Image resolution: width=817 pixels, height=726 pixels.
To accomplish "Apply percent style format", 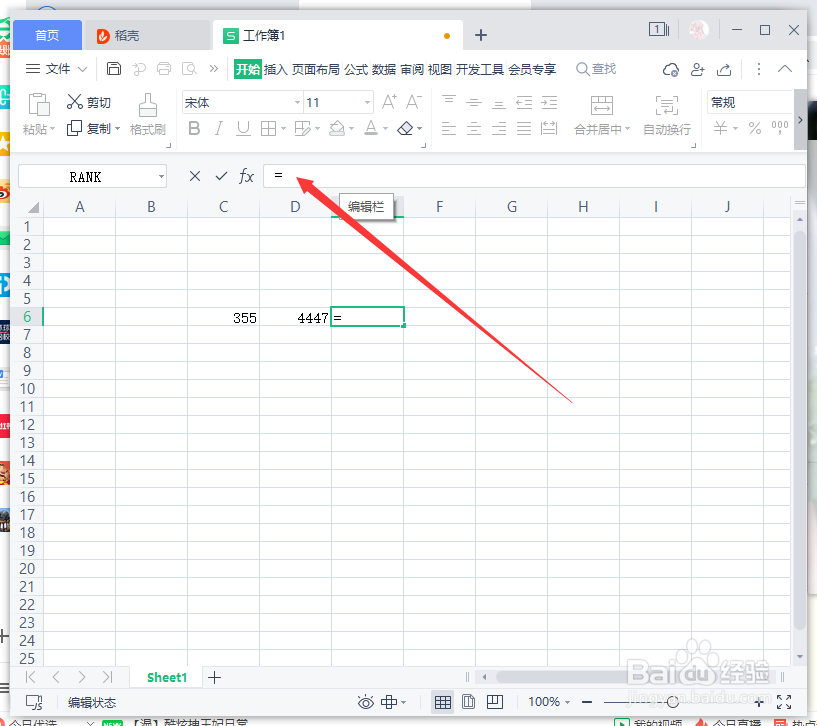I will [754, 128].
